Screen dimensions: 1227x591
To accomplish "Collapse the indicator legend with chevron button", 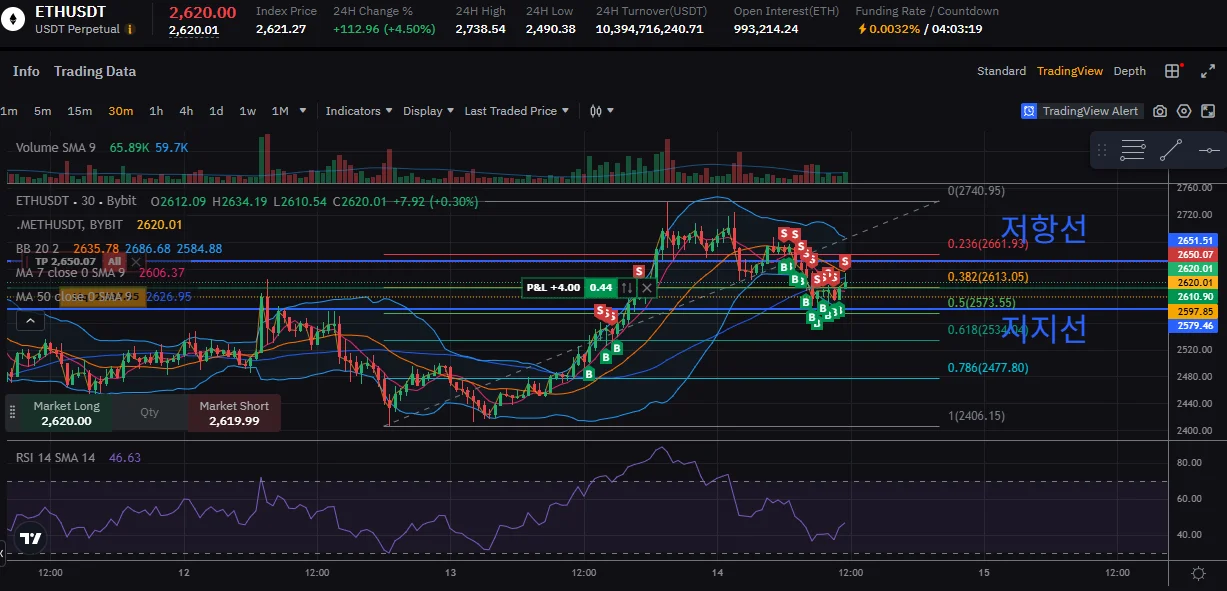I will coord(30,321).
